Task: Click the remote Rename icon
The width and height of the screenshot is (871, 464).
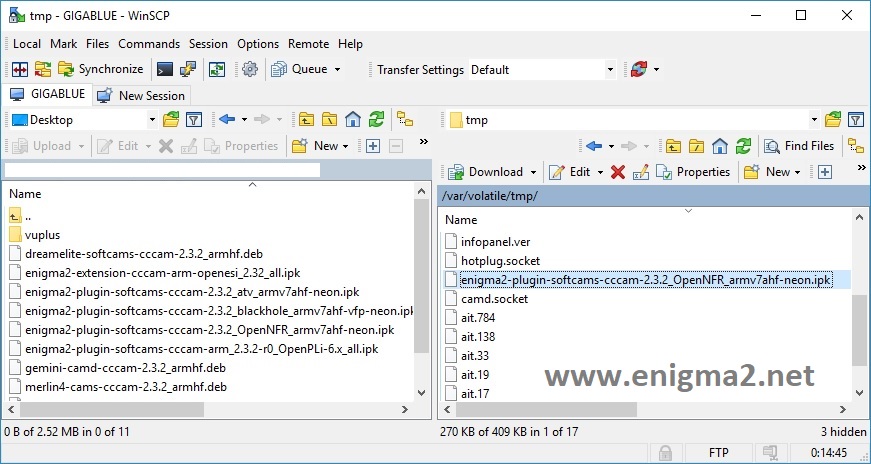Action: click(x=640, y=172)
